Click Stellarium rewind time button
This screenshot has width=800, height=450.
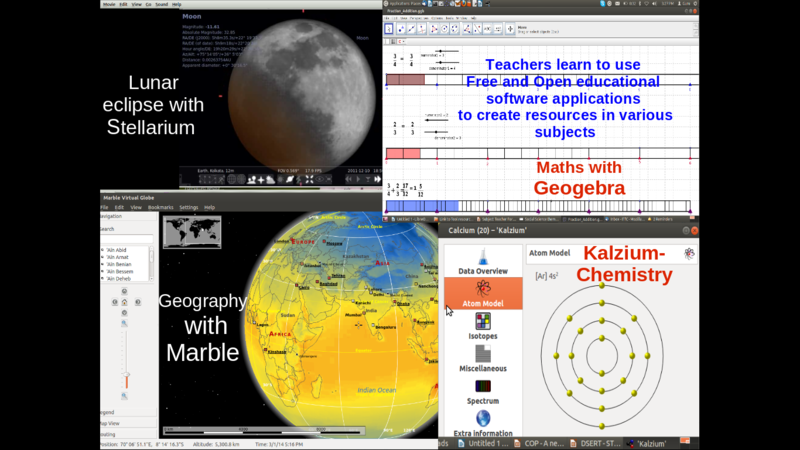tap(348, 180)
